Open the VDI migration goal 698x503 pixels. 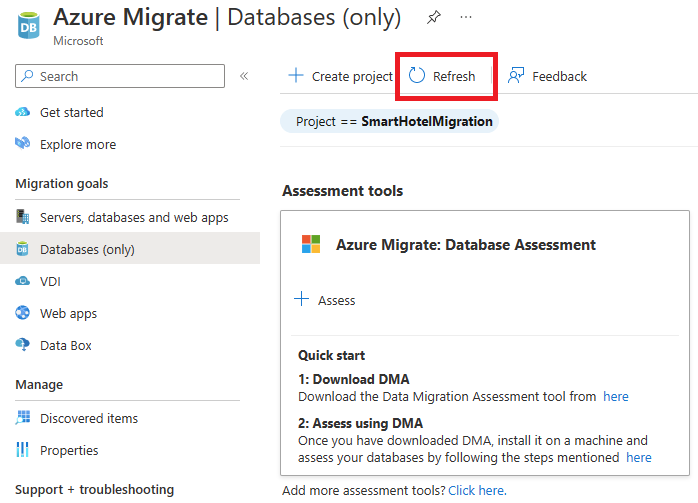[x=50, y=282]
